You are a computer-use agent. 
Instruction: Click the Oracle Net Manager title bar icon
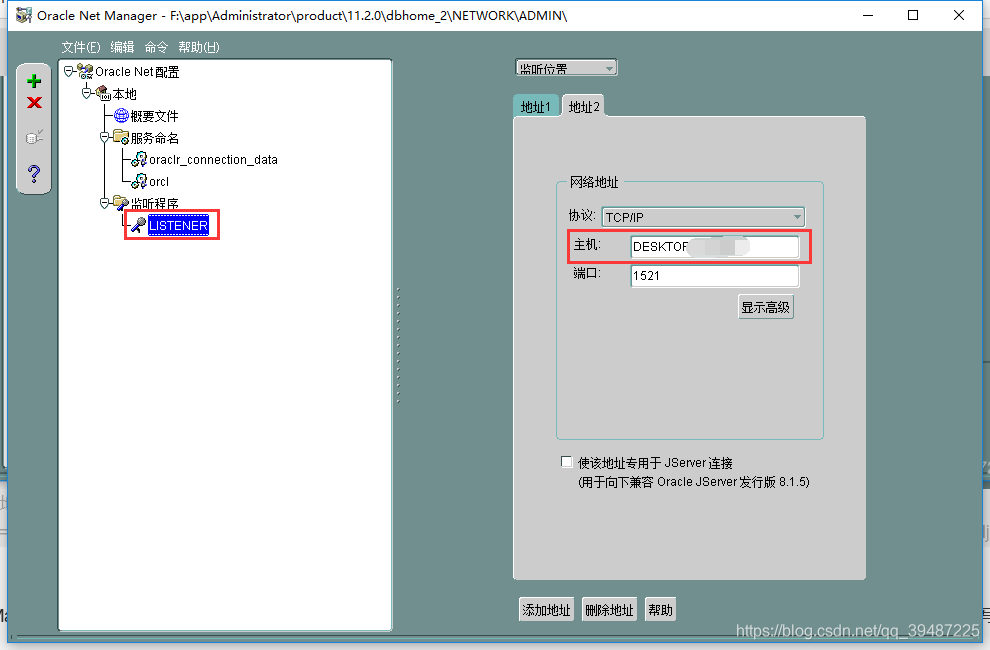coord(23,15)
